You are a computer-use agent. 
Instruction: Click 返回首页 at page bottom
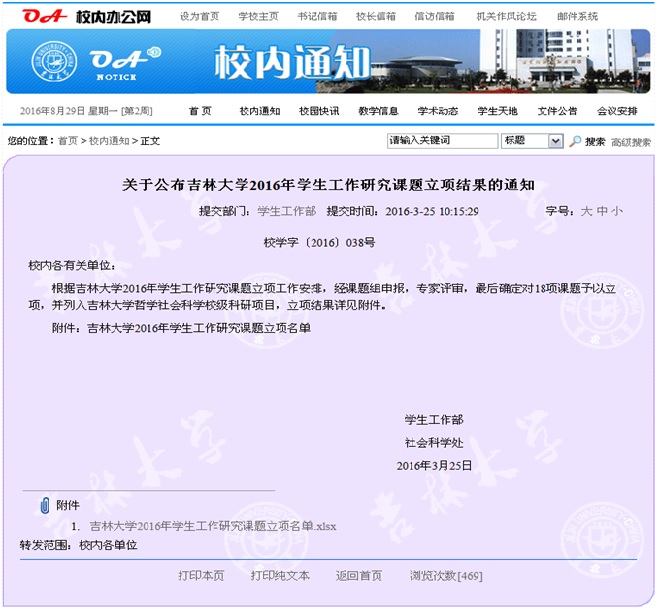(x=359, y=576)
